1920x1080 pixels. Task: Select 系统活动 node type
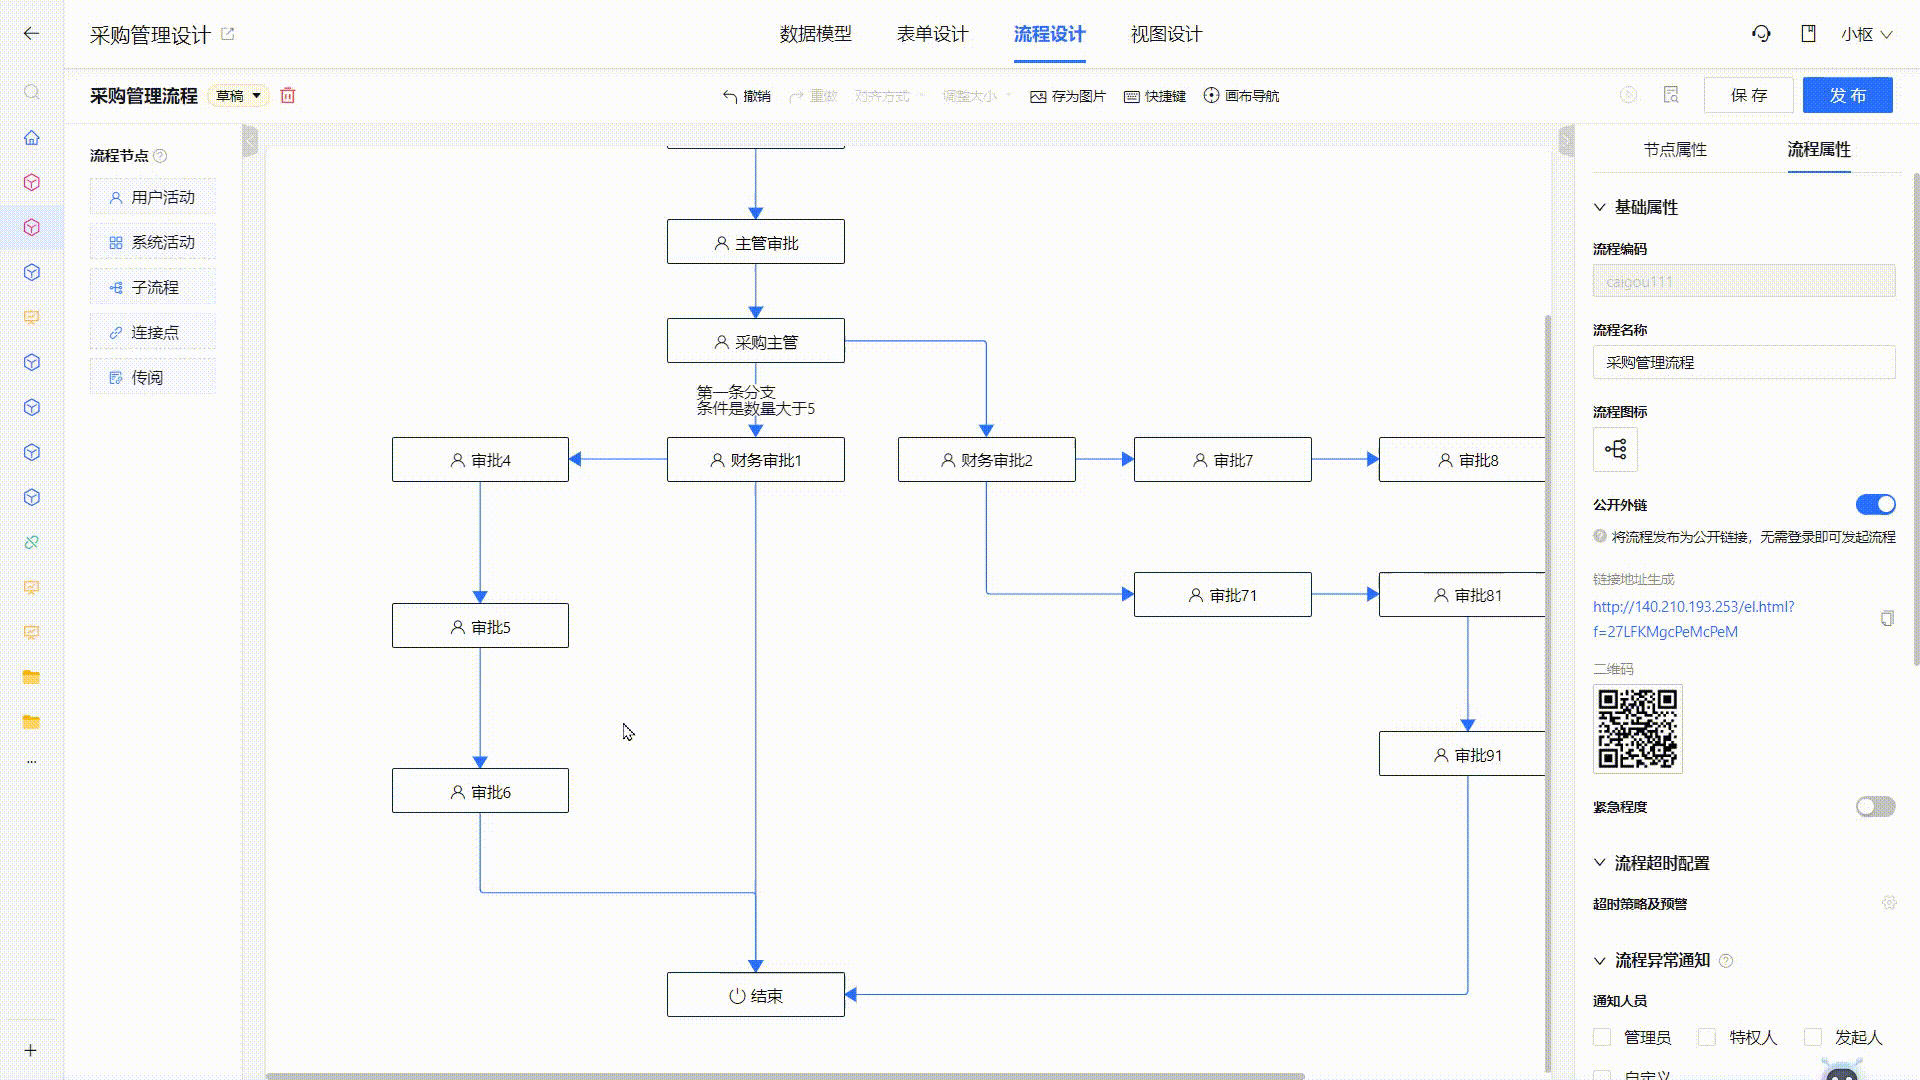[152, 242]
